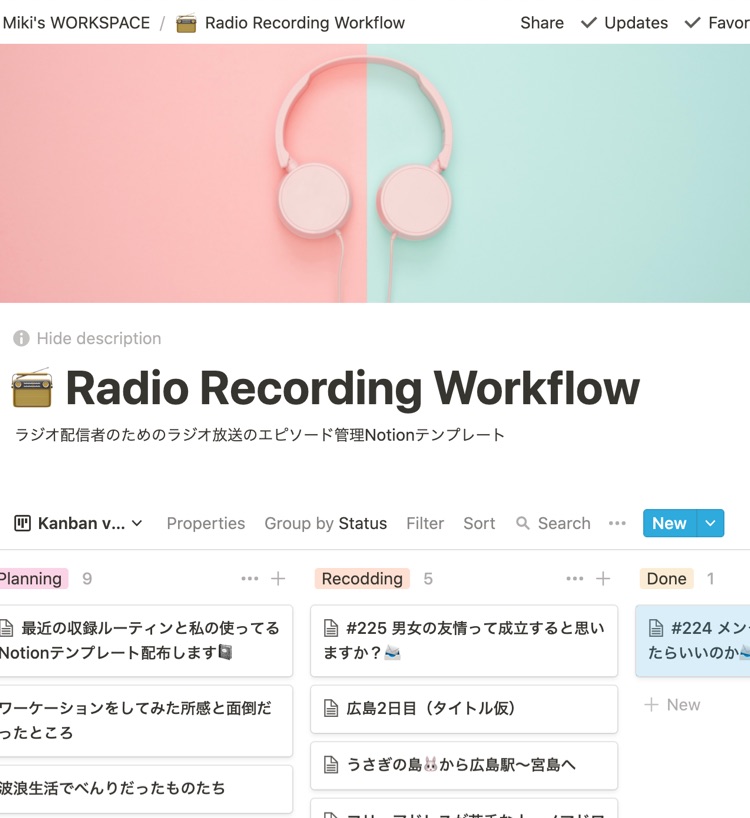
Task: Click the search magnifier icon
Action: pyautogui.click(x=523, y=523)
